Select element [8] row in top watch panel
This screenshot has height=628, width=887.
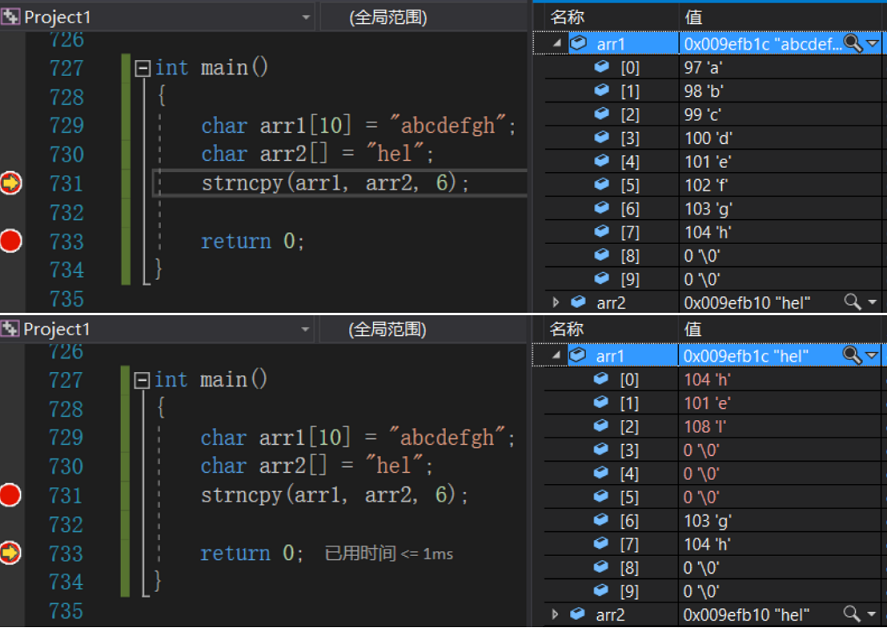713,256
